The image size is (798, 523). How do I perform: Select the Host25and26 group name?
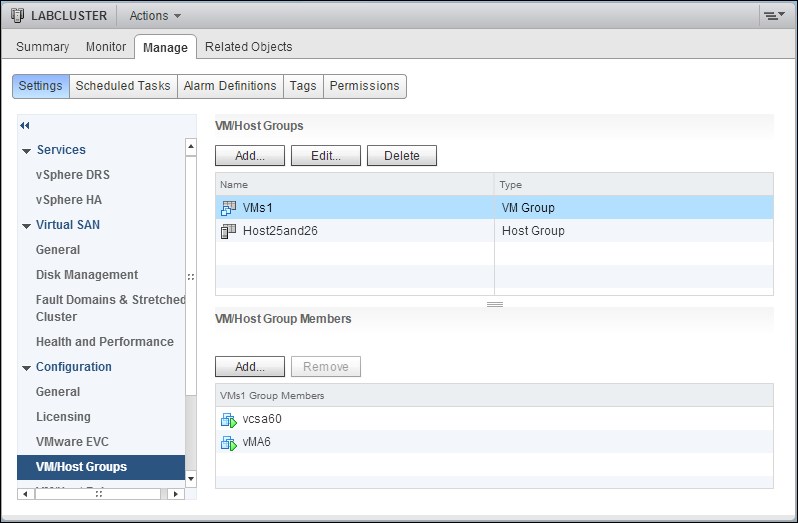[280, 230]
